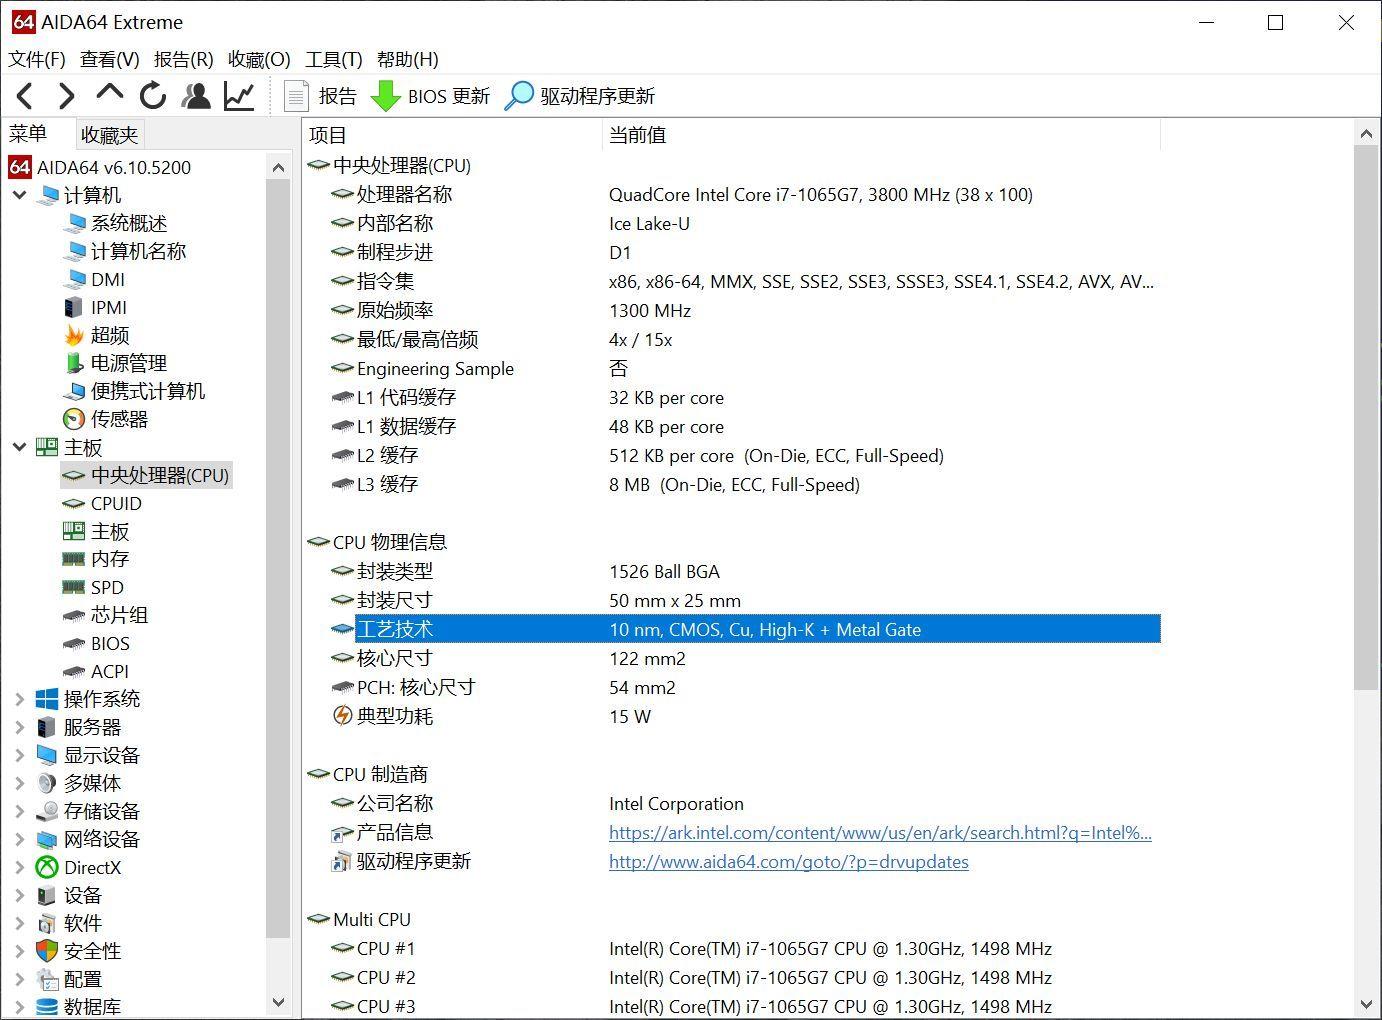1382x1020 pixels.
Task: Open the graph chart toolbar icon
Action: coord(239,96)
